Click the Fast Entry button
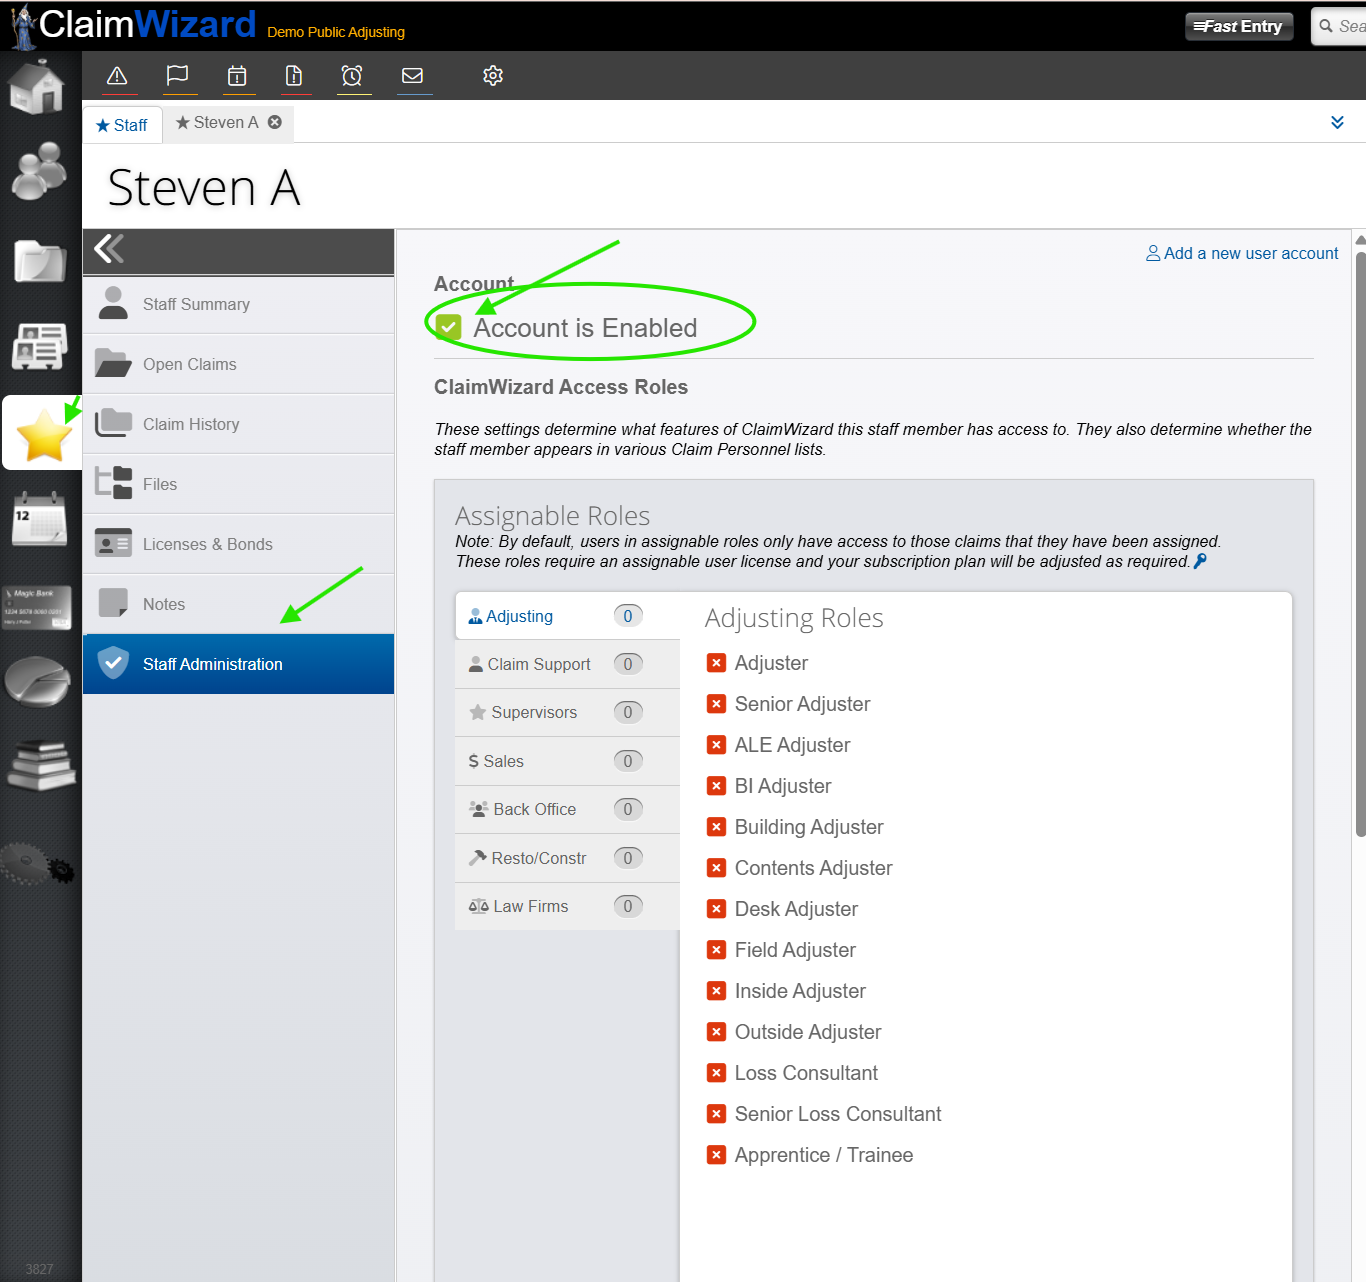 pyautogui.click(x=1239, y=26)
